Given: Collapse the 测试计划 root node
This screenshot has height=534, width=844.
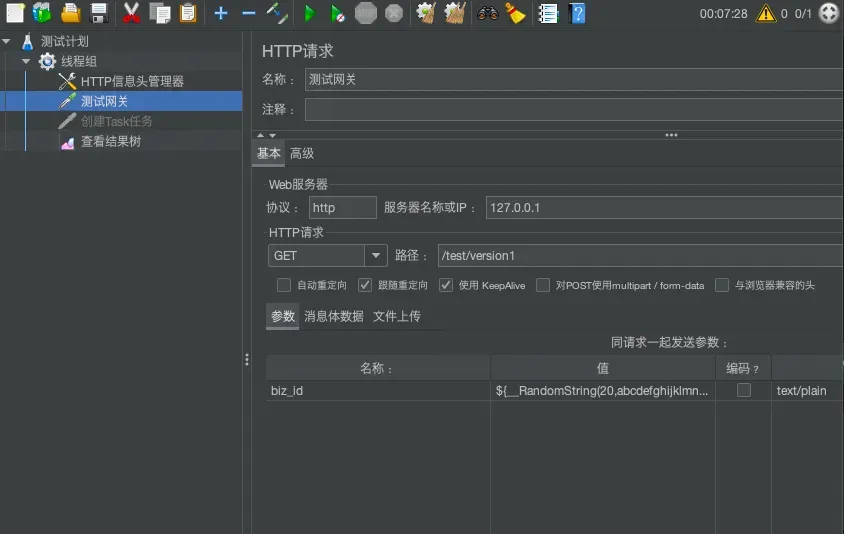Looking at the screenshot, I should (x=6, y=41).
